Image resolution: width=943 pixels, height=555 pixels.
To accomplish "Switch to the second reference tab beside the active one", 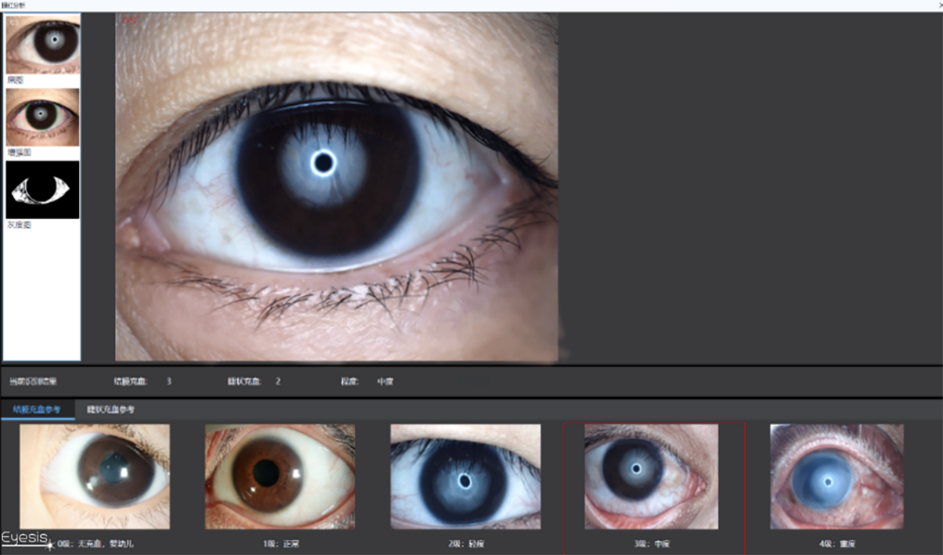I will [x=111, y=409].
